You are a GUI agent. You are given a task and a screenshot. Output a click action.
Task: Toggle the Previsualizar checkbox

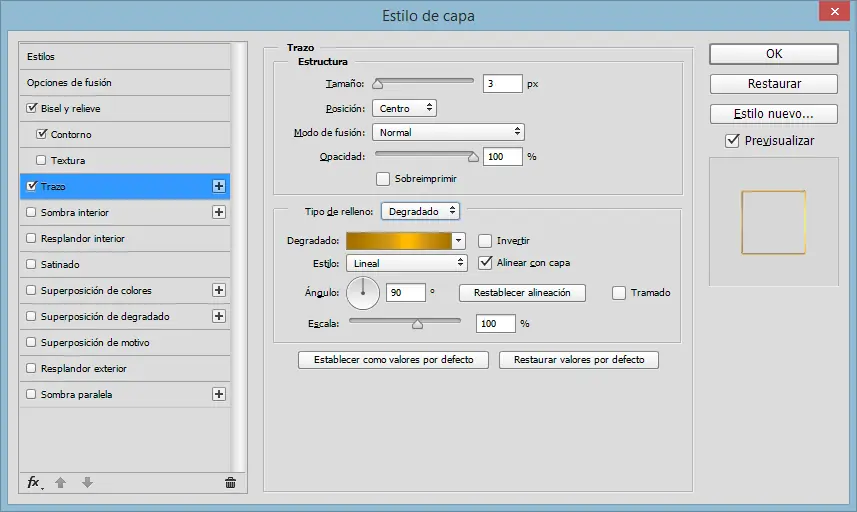732,141
